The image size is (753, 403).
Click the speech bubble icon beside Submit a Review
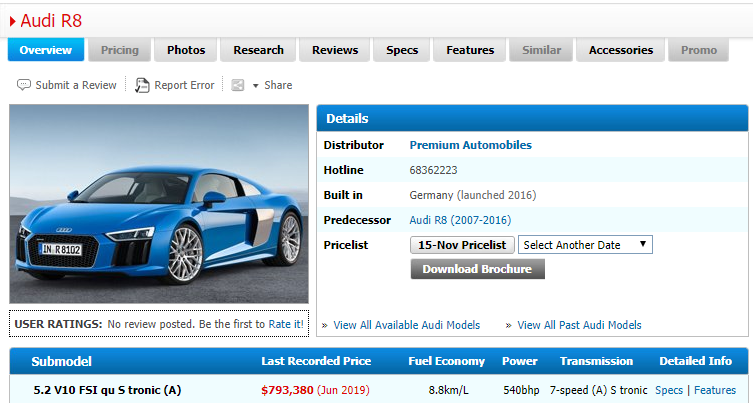pyautogui.click(x=24, y=85)
